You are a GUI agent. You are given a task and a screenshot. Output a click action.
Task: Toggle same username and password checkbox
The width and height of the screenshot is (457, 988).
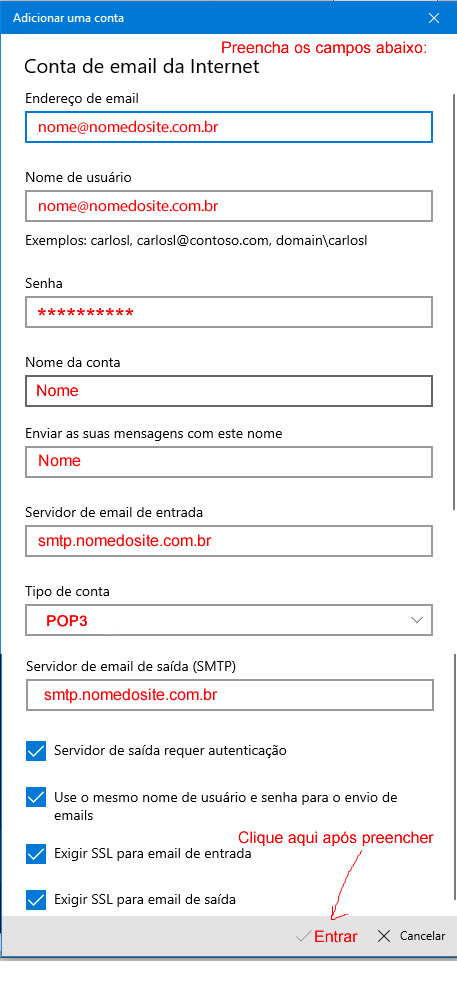tap(37, 798)
